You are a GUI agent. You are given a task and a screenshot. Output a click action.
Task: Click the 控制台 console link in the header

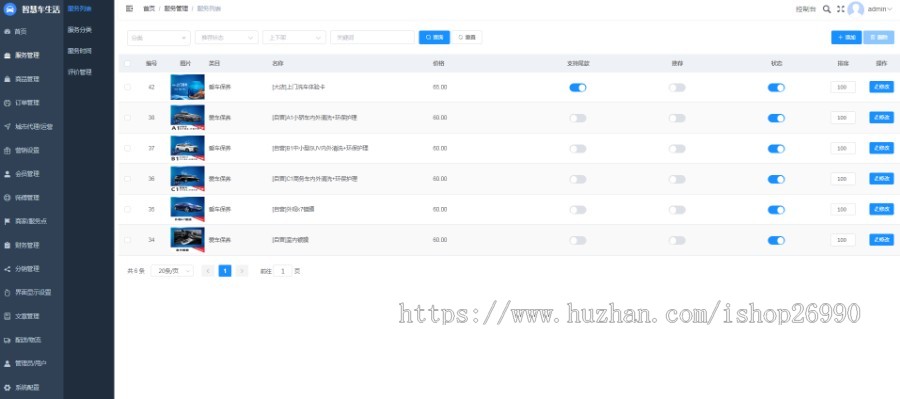coord(805,9)
